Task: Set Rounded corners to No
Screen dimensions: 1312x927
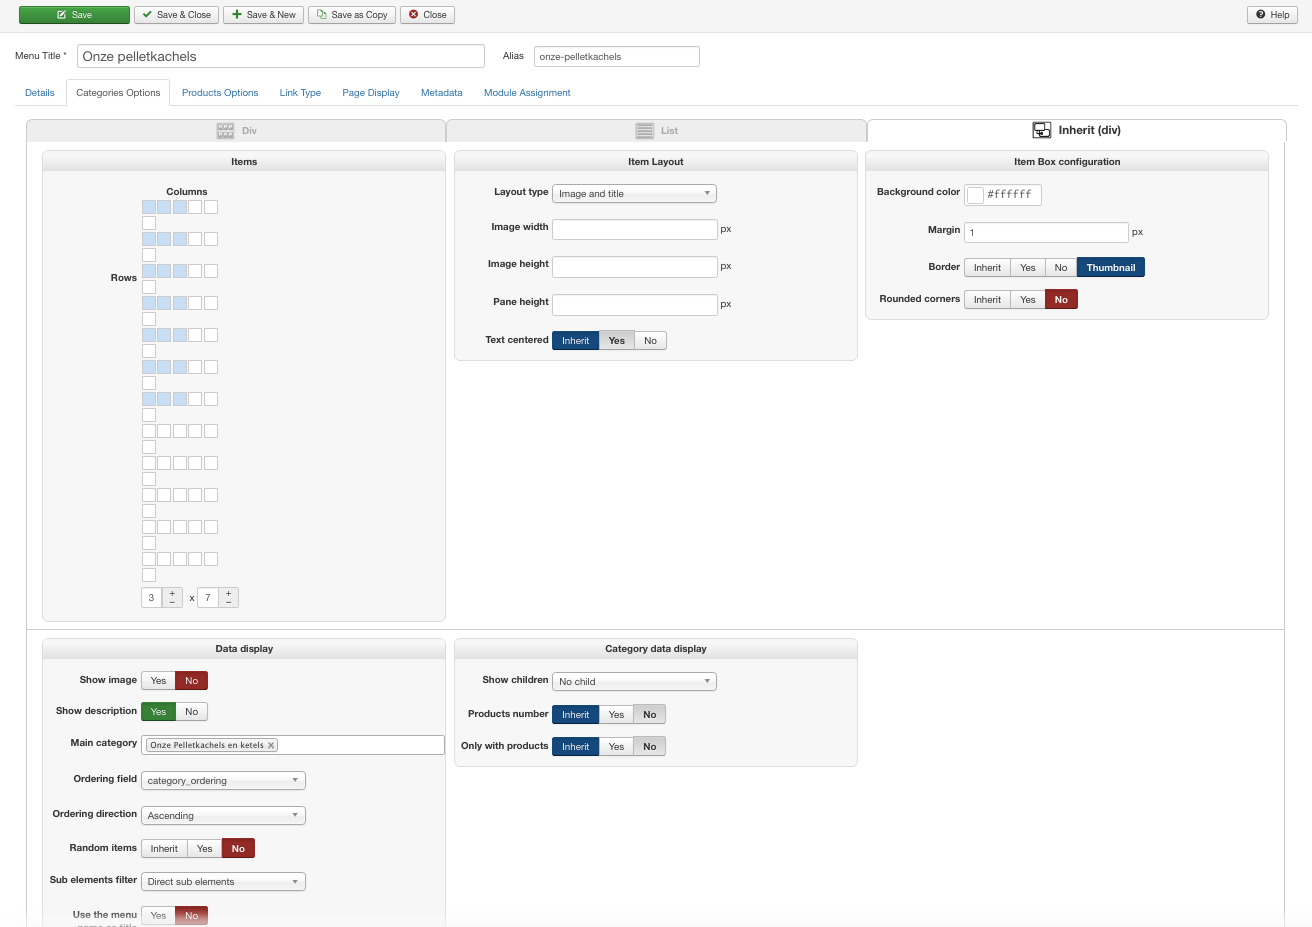Action: pos(1061,300)
